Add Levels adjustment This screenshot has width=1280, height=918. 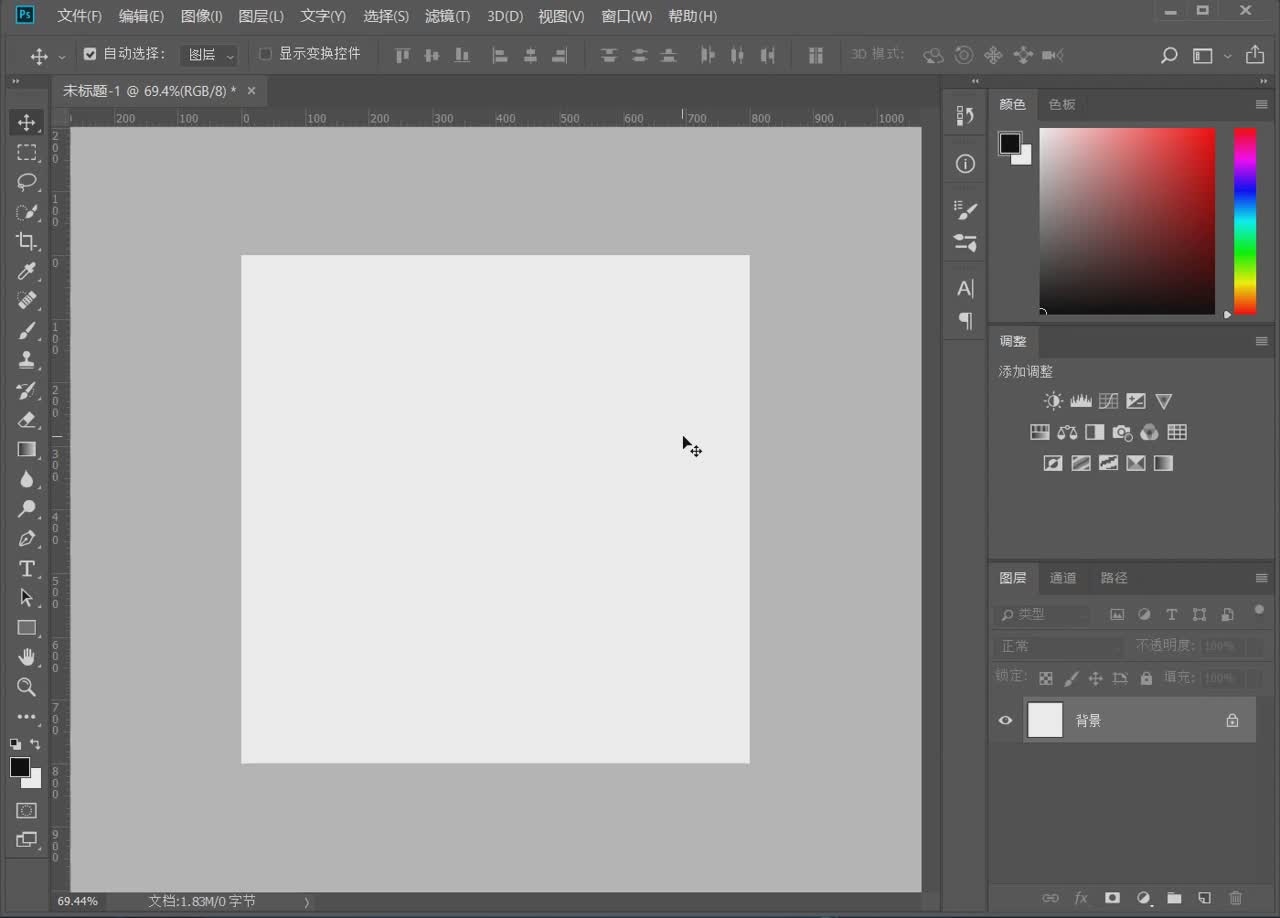pyautogui.click(x=1081, y=401)
